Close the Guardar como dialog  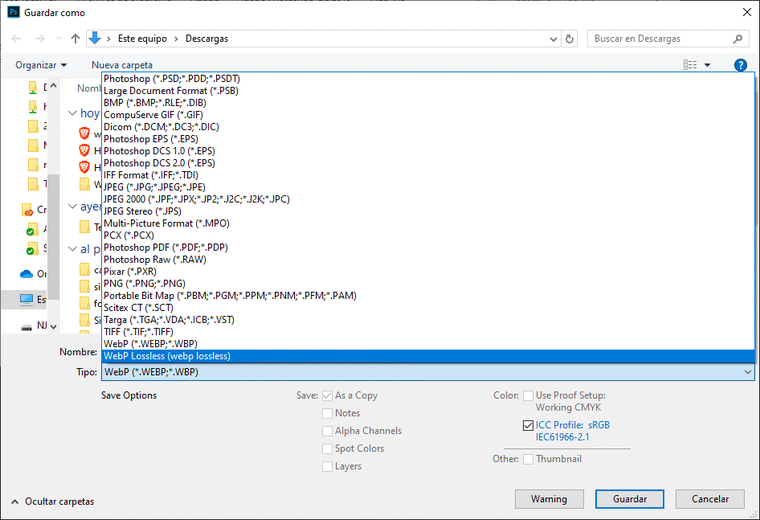[x=747, y=12]
